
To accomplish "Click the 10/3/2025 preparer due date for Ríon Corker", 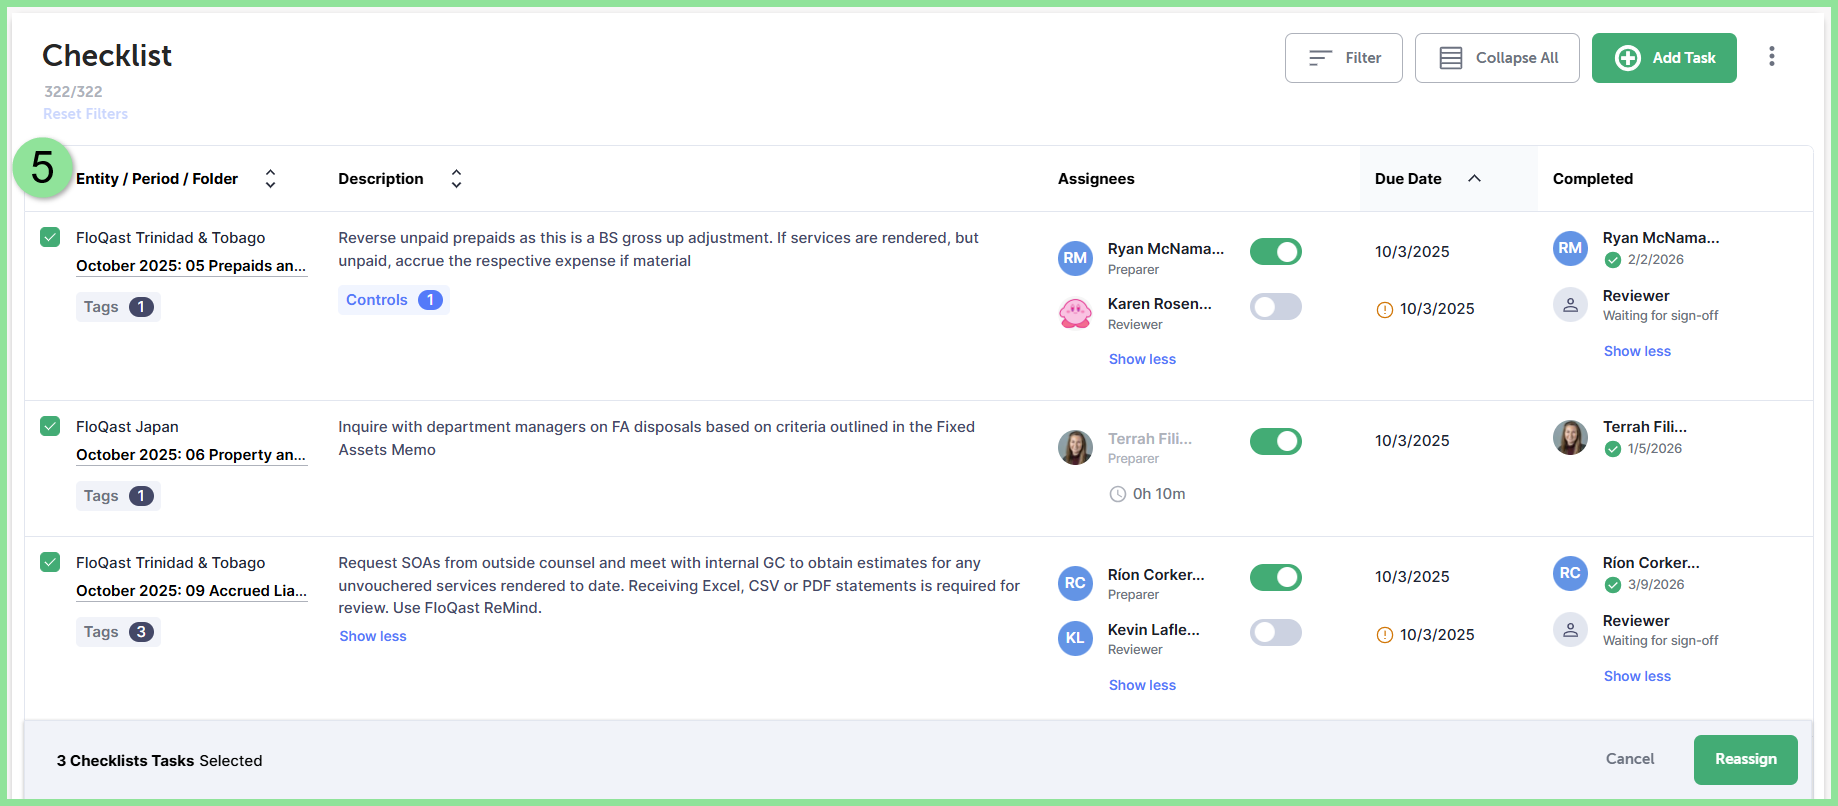I will tap(1412, 577).
